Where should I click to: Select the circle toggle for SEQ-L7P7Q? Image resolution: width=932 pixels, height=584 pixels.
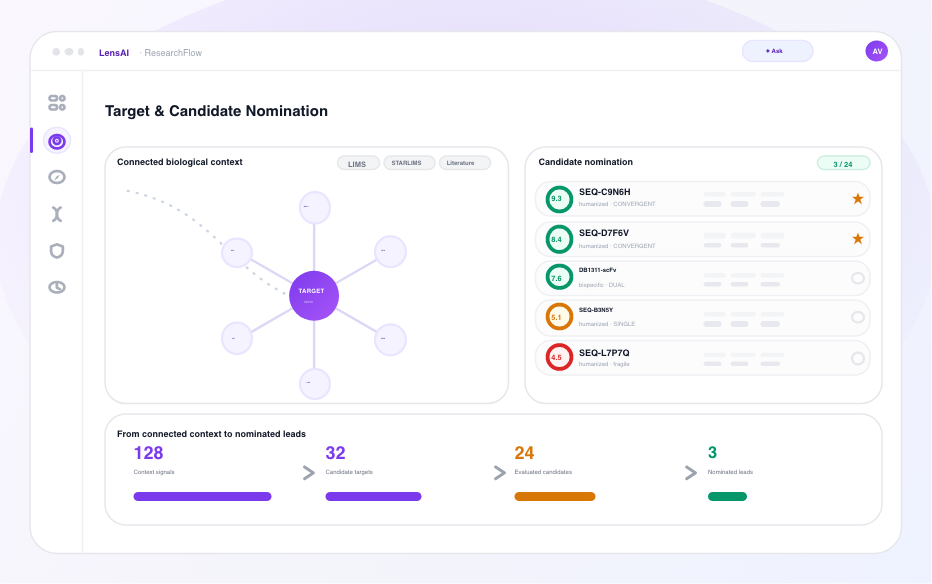857,358
